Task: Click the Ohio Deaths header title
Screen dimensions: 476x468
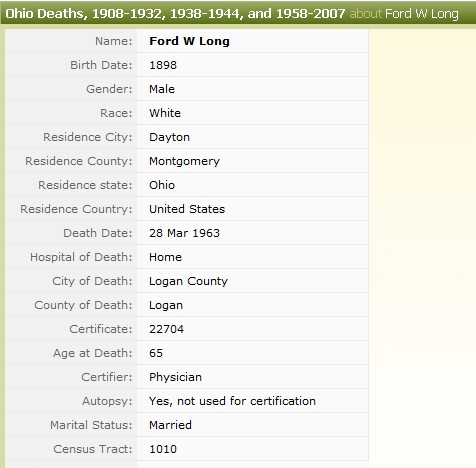Action: (x=175, y=14)
